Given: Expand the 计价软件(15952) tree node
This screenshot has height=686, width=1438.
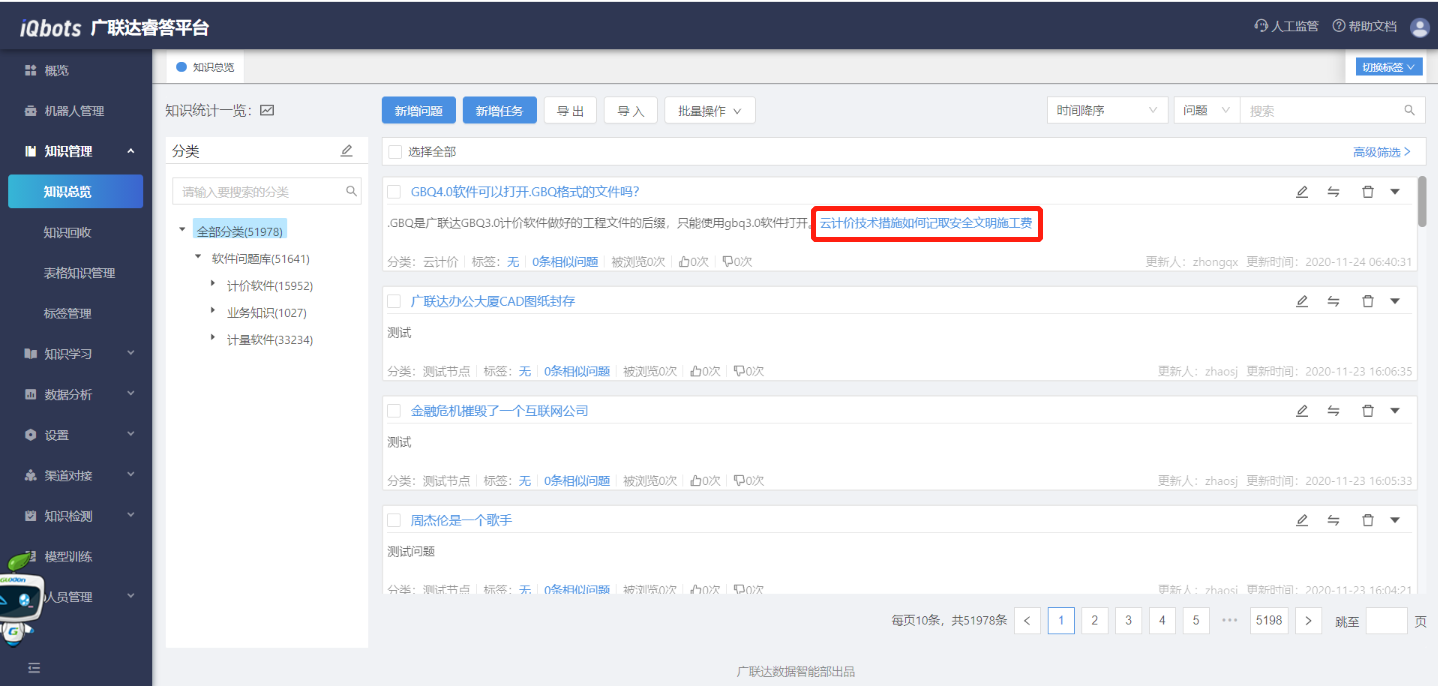Looking at the screenshot, I should click(213, 285).
